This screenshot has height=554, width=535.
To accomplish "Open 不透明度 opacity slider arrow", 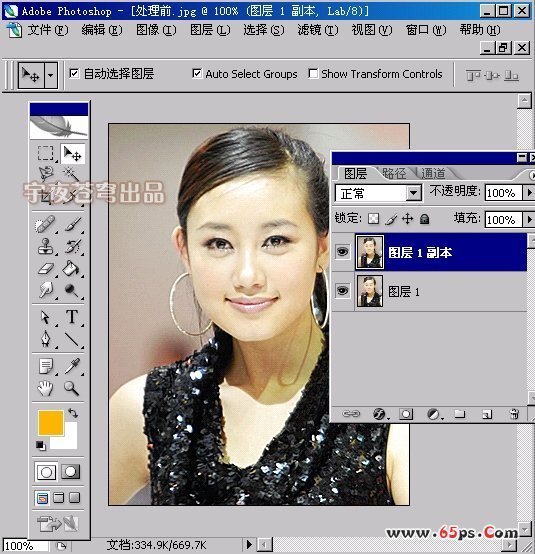I will tap(529, 193).
